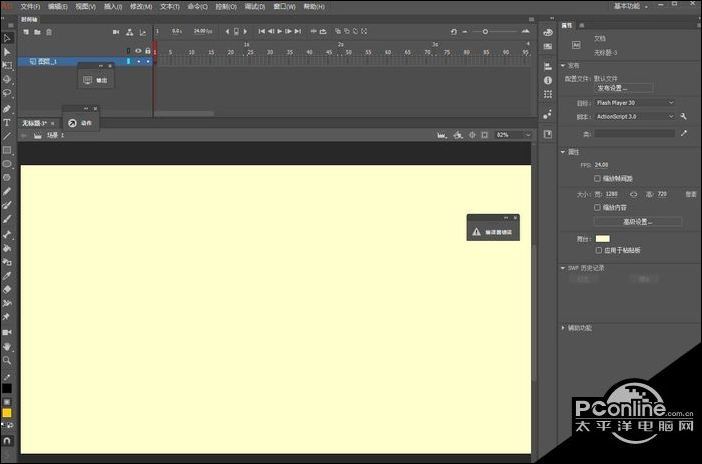Select the Camera tool
This screenshot has width=702, height=464.
pos(7,332)
